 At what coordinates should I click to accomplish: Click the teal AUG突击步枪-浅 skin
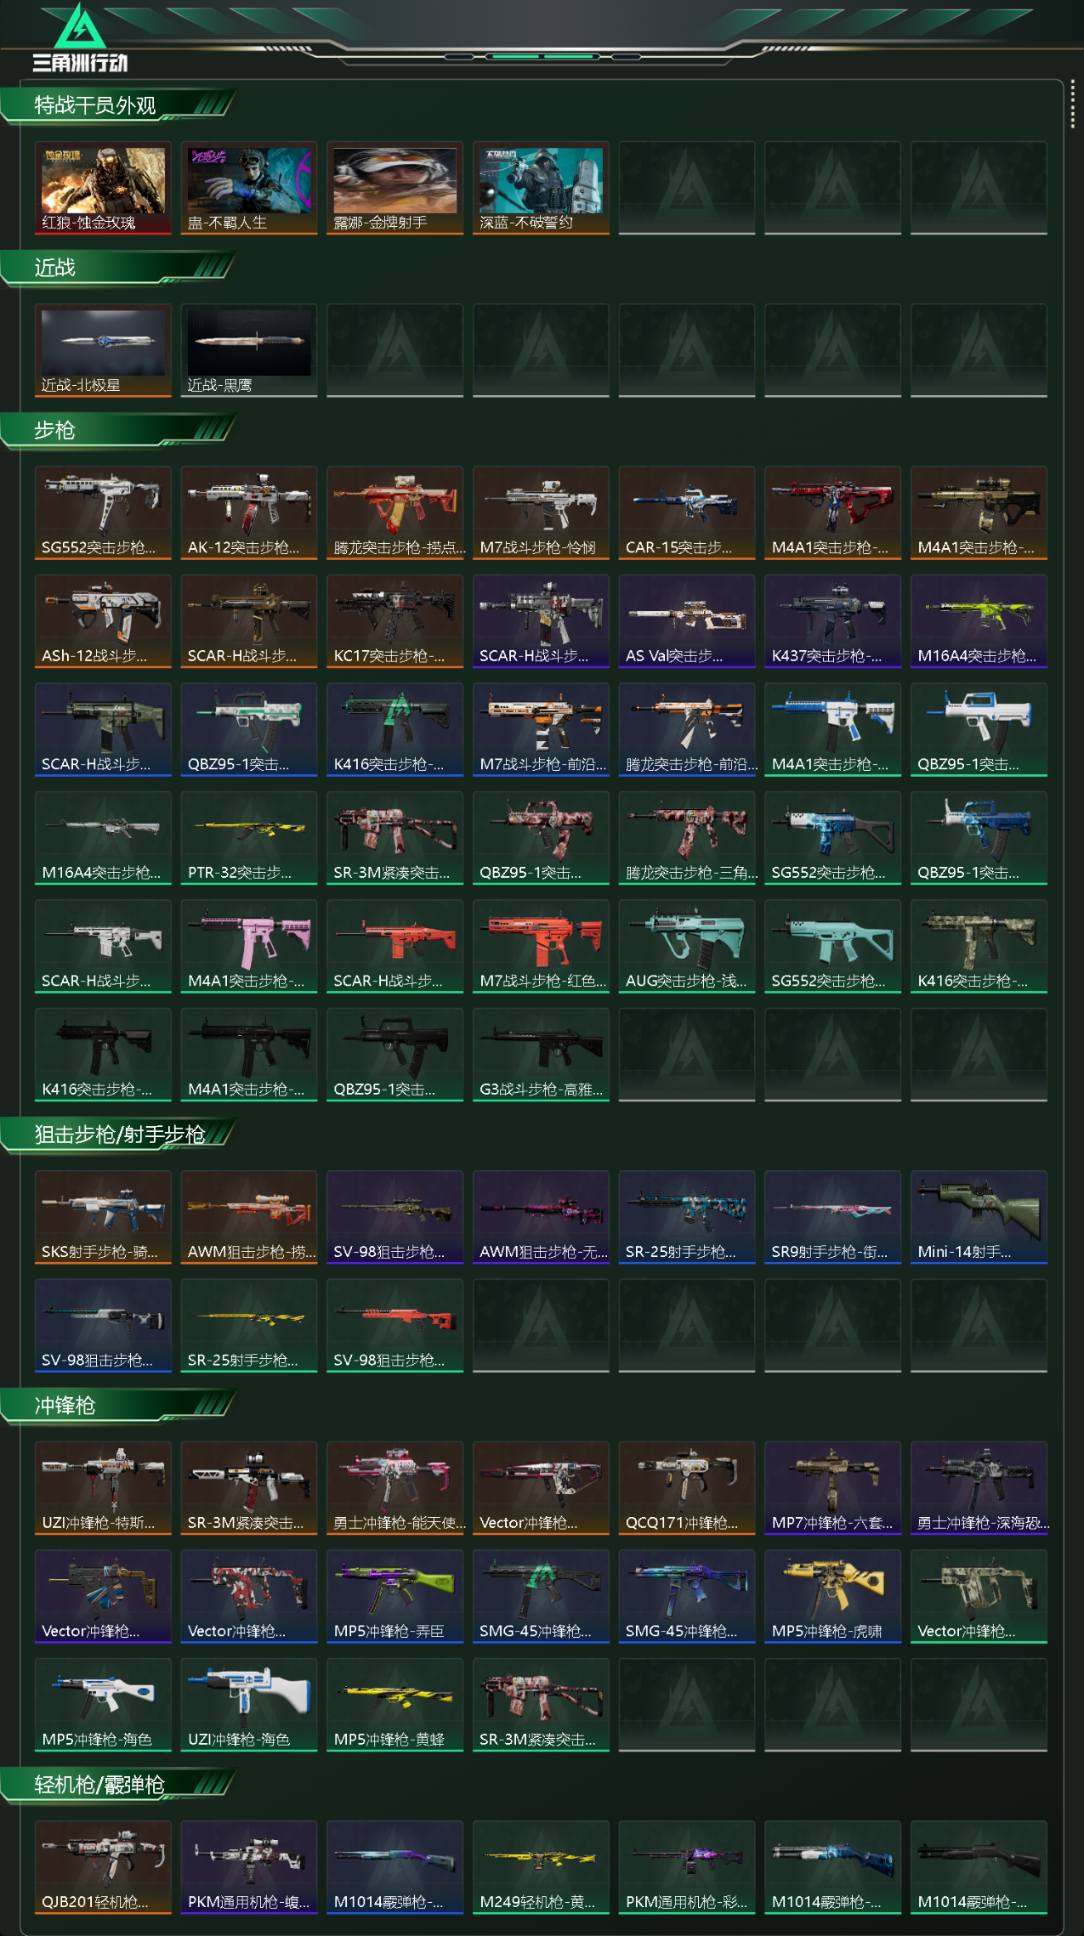coord(687,946)
